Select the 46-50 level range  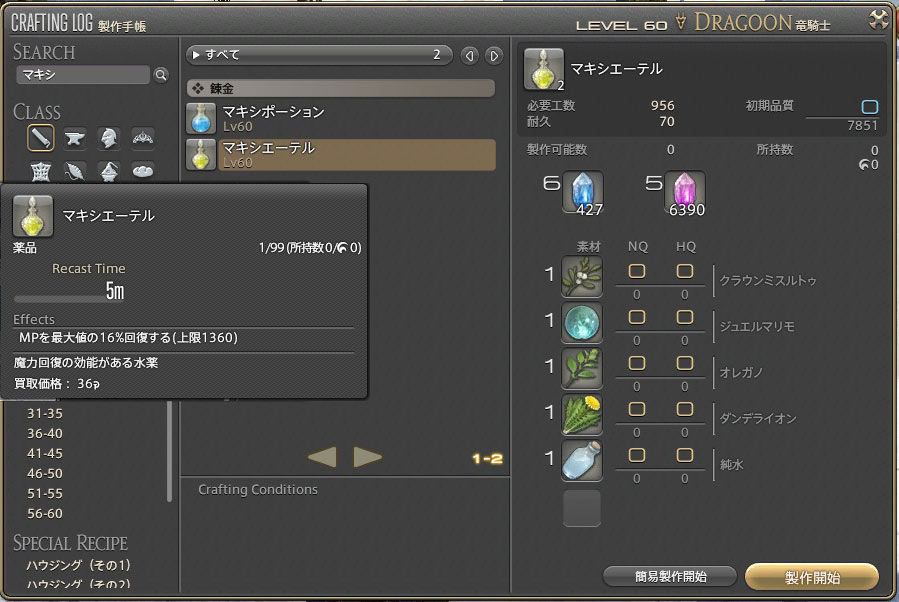[x=45, y=474]
